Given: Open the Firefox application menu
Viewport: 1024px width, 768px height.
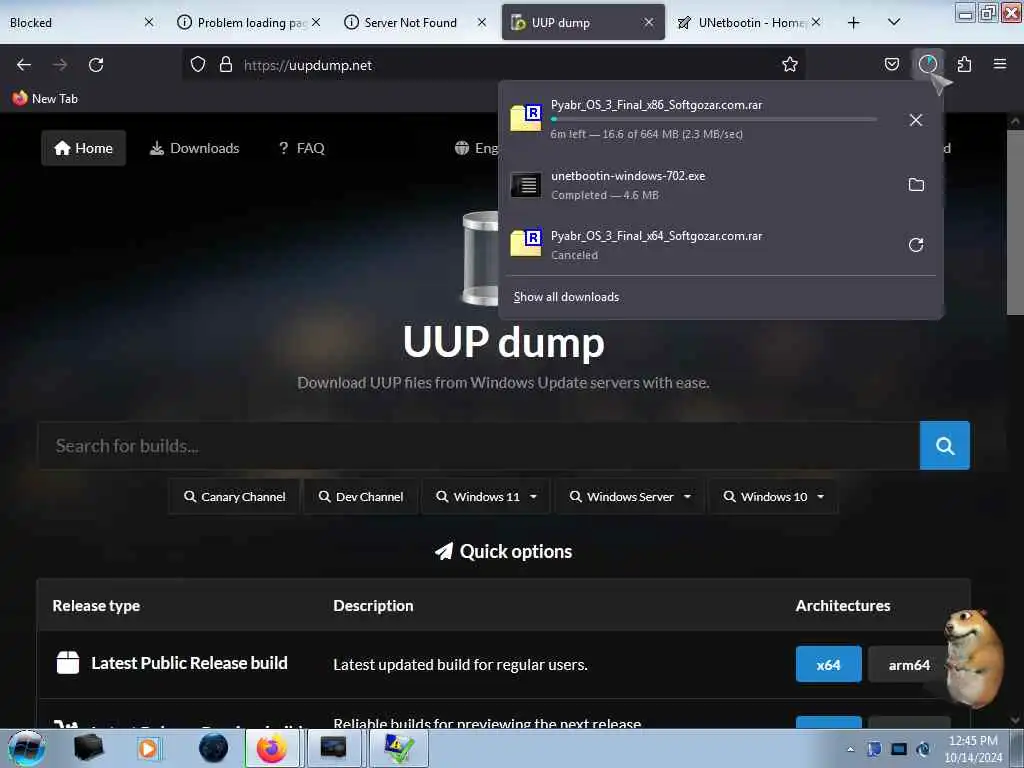Looking at the screenshot, I should point(999,64).
